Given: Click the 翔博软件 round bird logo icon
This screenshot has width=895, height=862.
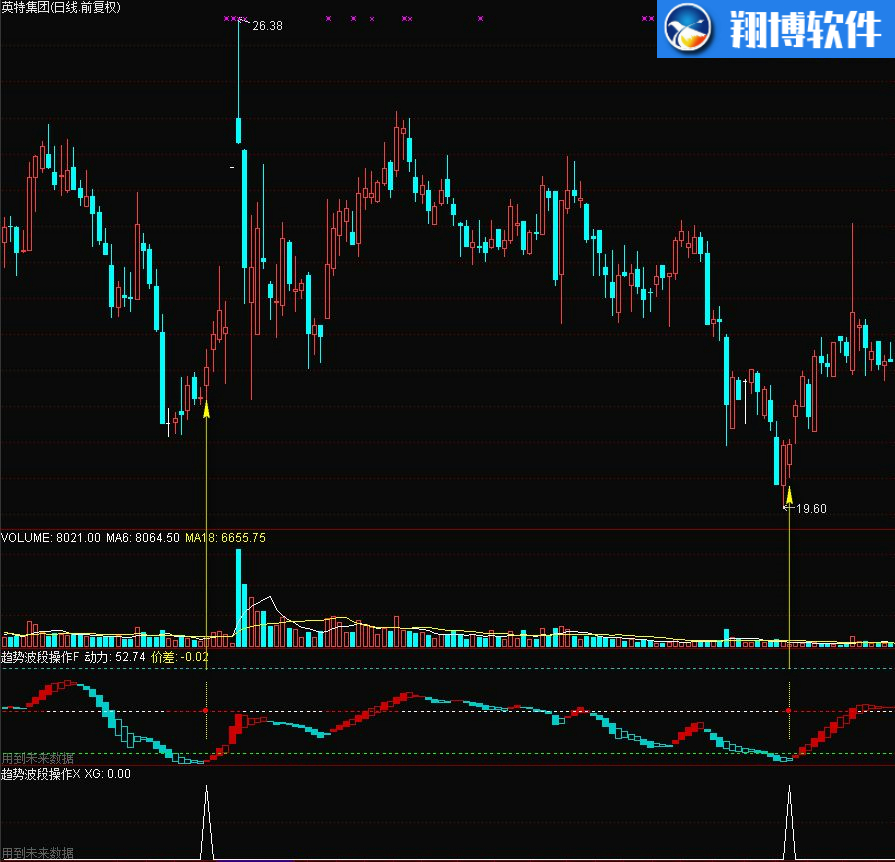Looking at the screenshot, I should pos(687,27).
